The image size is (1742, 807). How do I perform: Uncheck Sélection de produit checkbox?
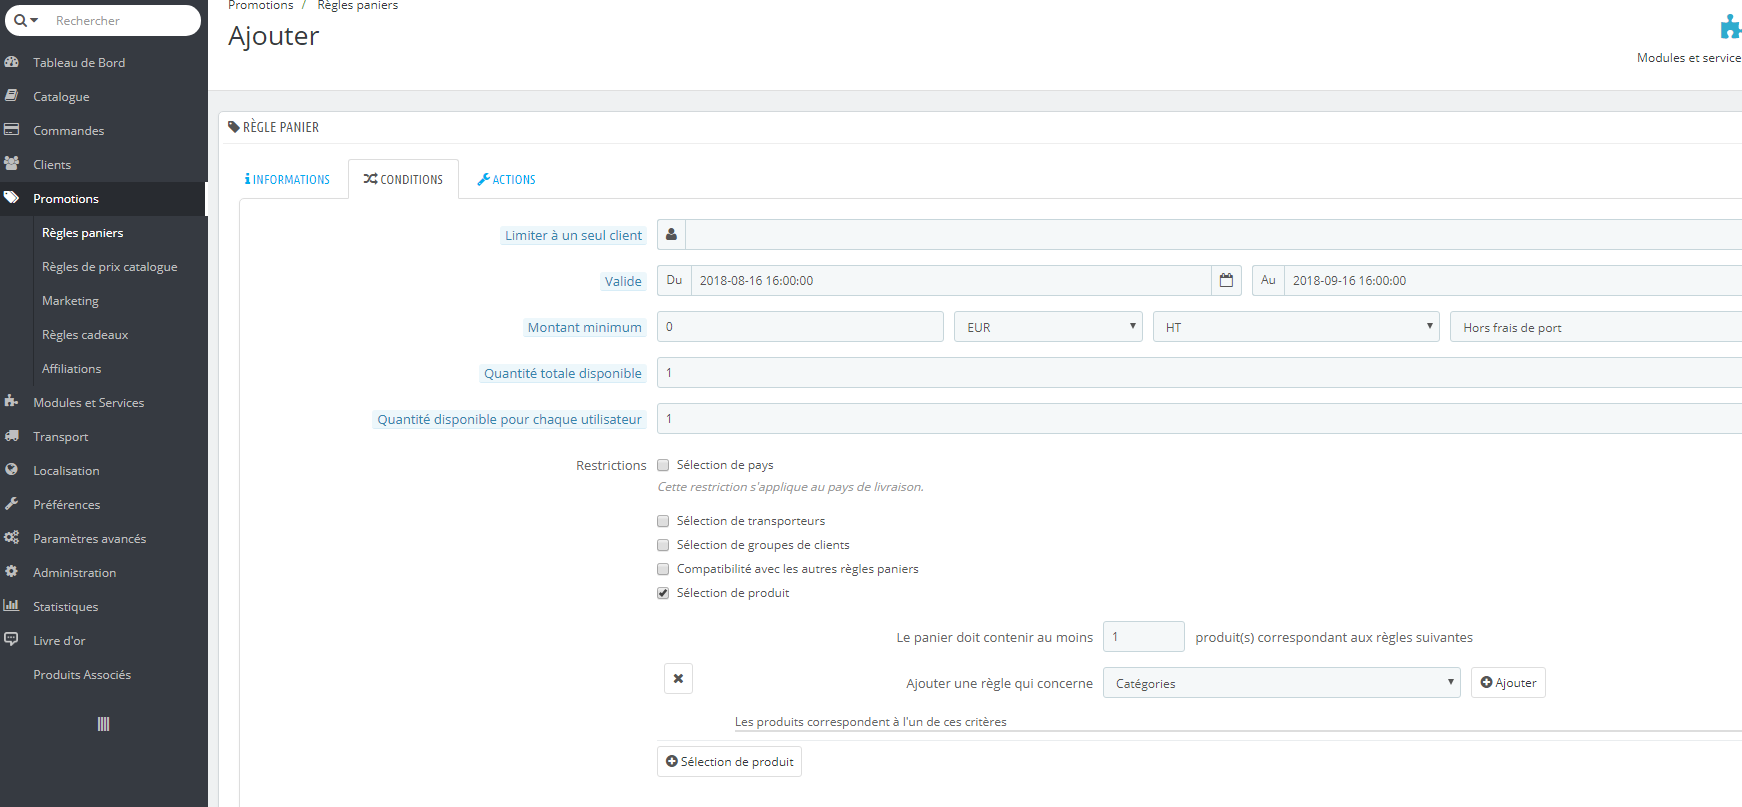click(x=663, y=593)
